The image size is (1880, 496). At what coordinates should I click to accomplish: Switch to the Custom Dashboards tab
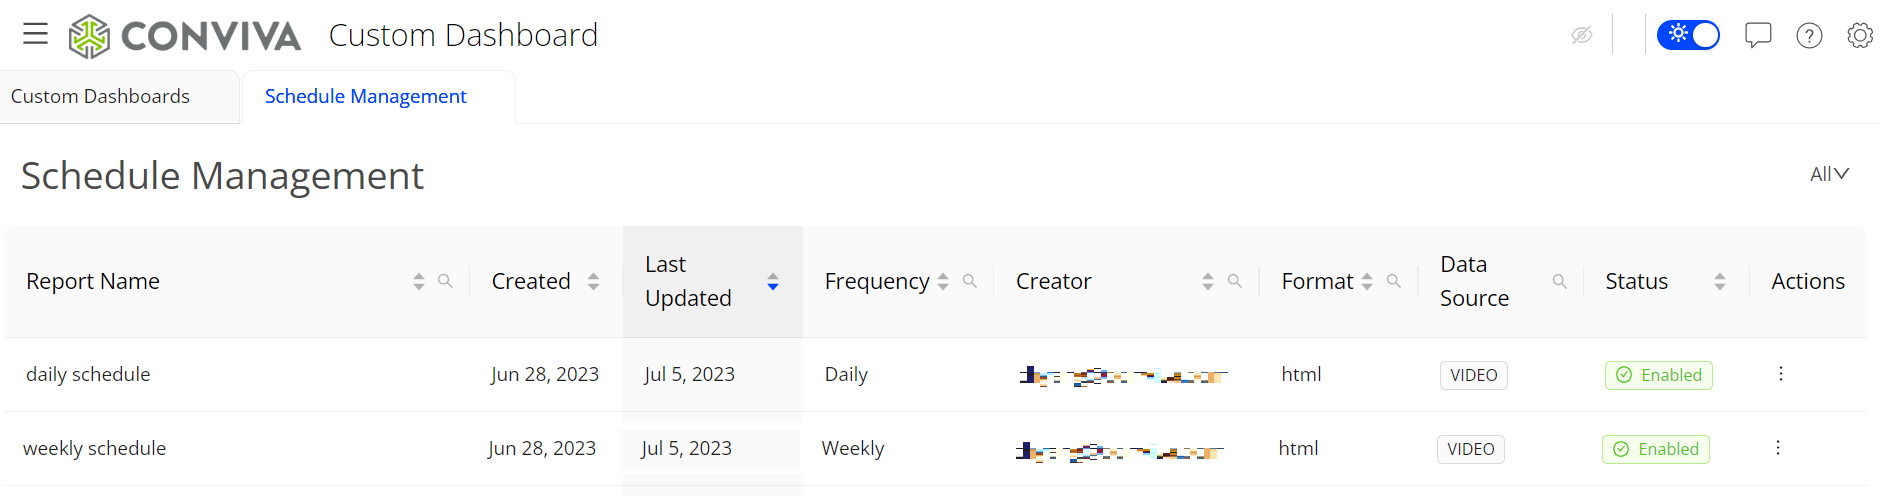tap(100, 97)
